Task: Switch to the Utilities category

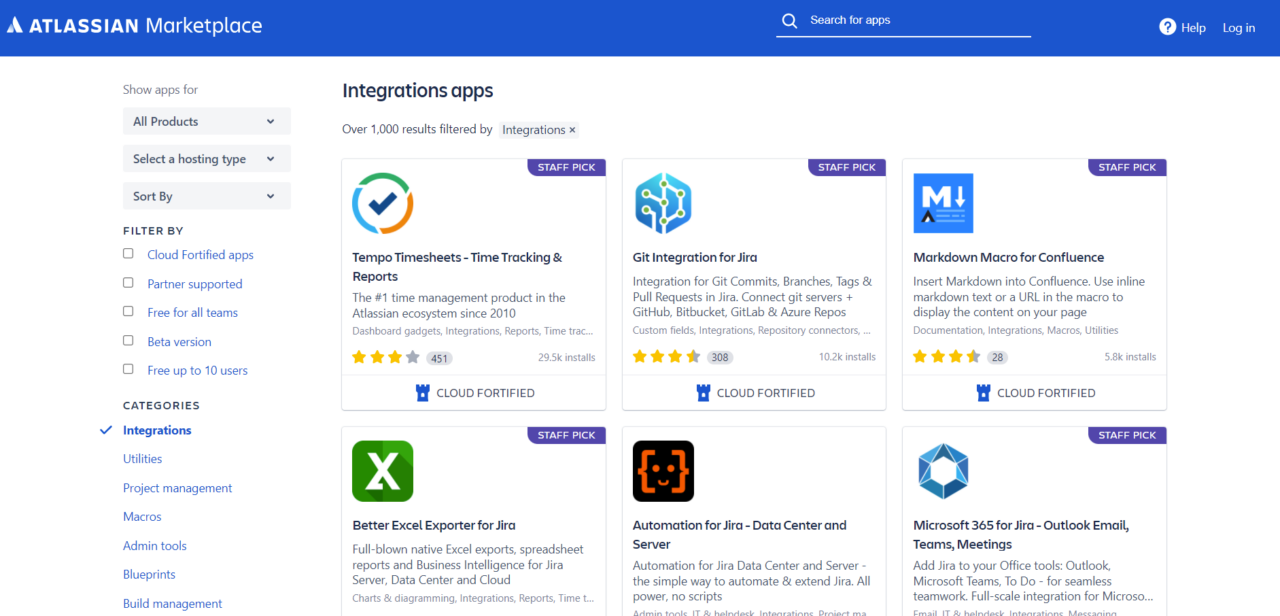Action: coord(142,458)
